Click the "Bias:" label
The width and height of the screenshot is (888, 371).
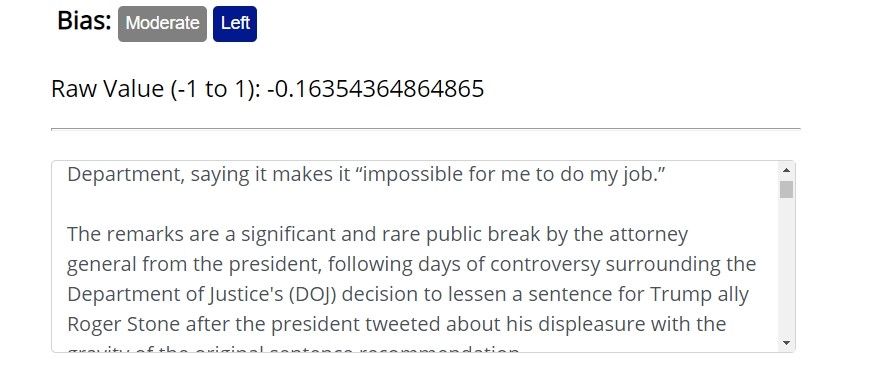click(84, 21)
